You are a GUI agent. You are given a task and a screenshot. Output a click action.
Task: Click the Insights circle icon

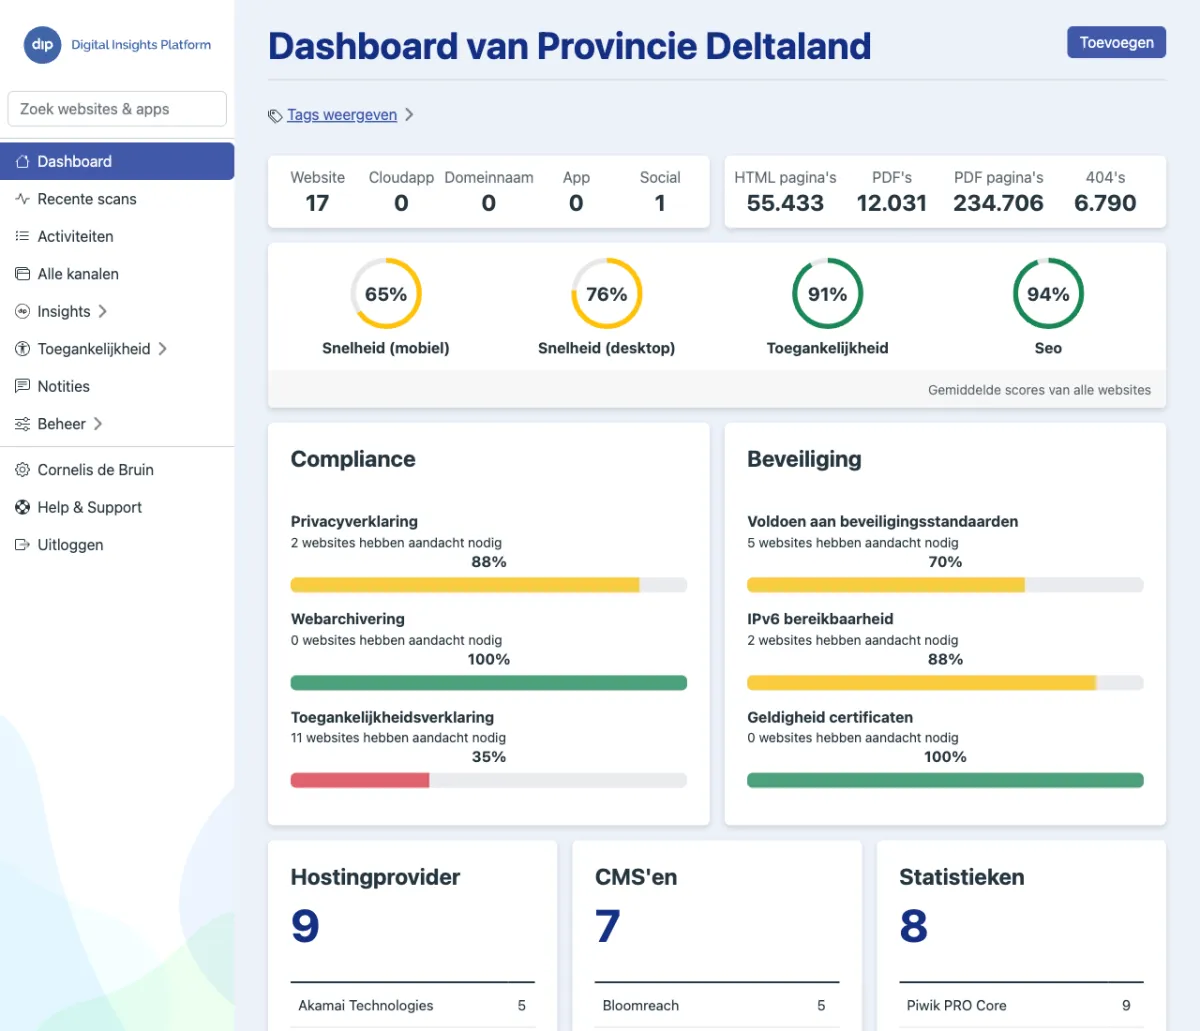22,311
